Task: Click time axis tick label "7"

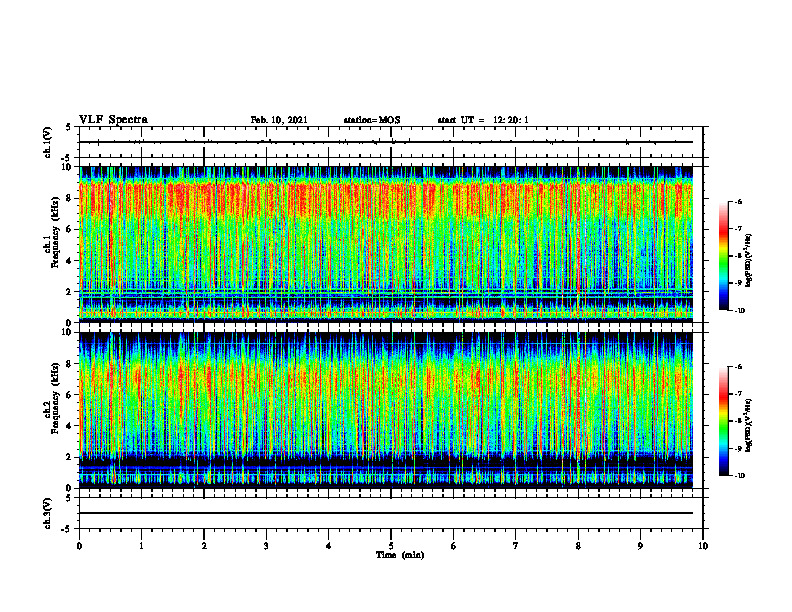Action: (x=516, y=546)
